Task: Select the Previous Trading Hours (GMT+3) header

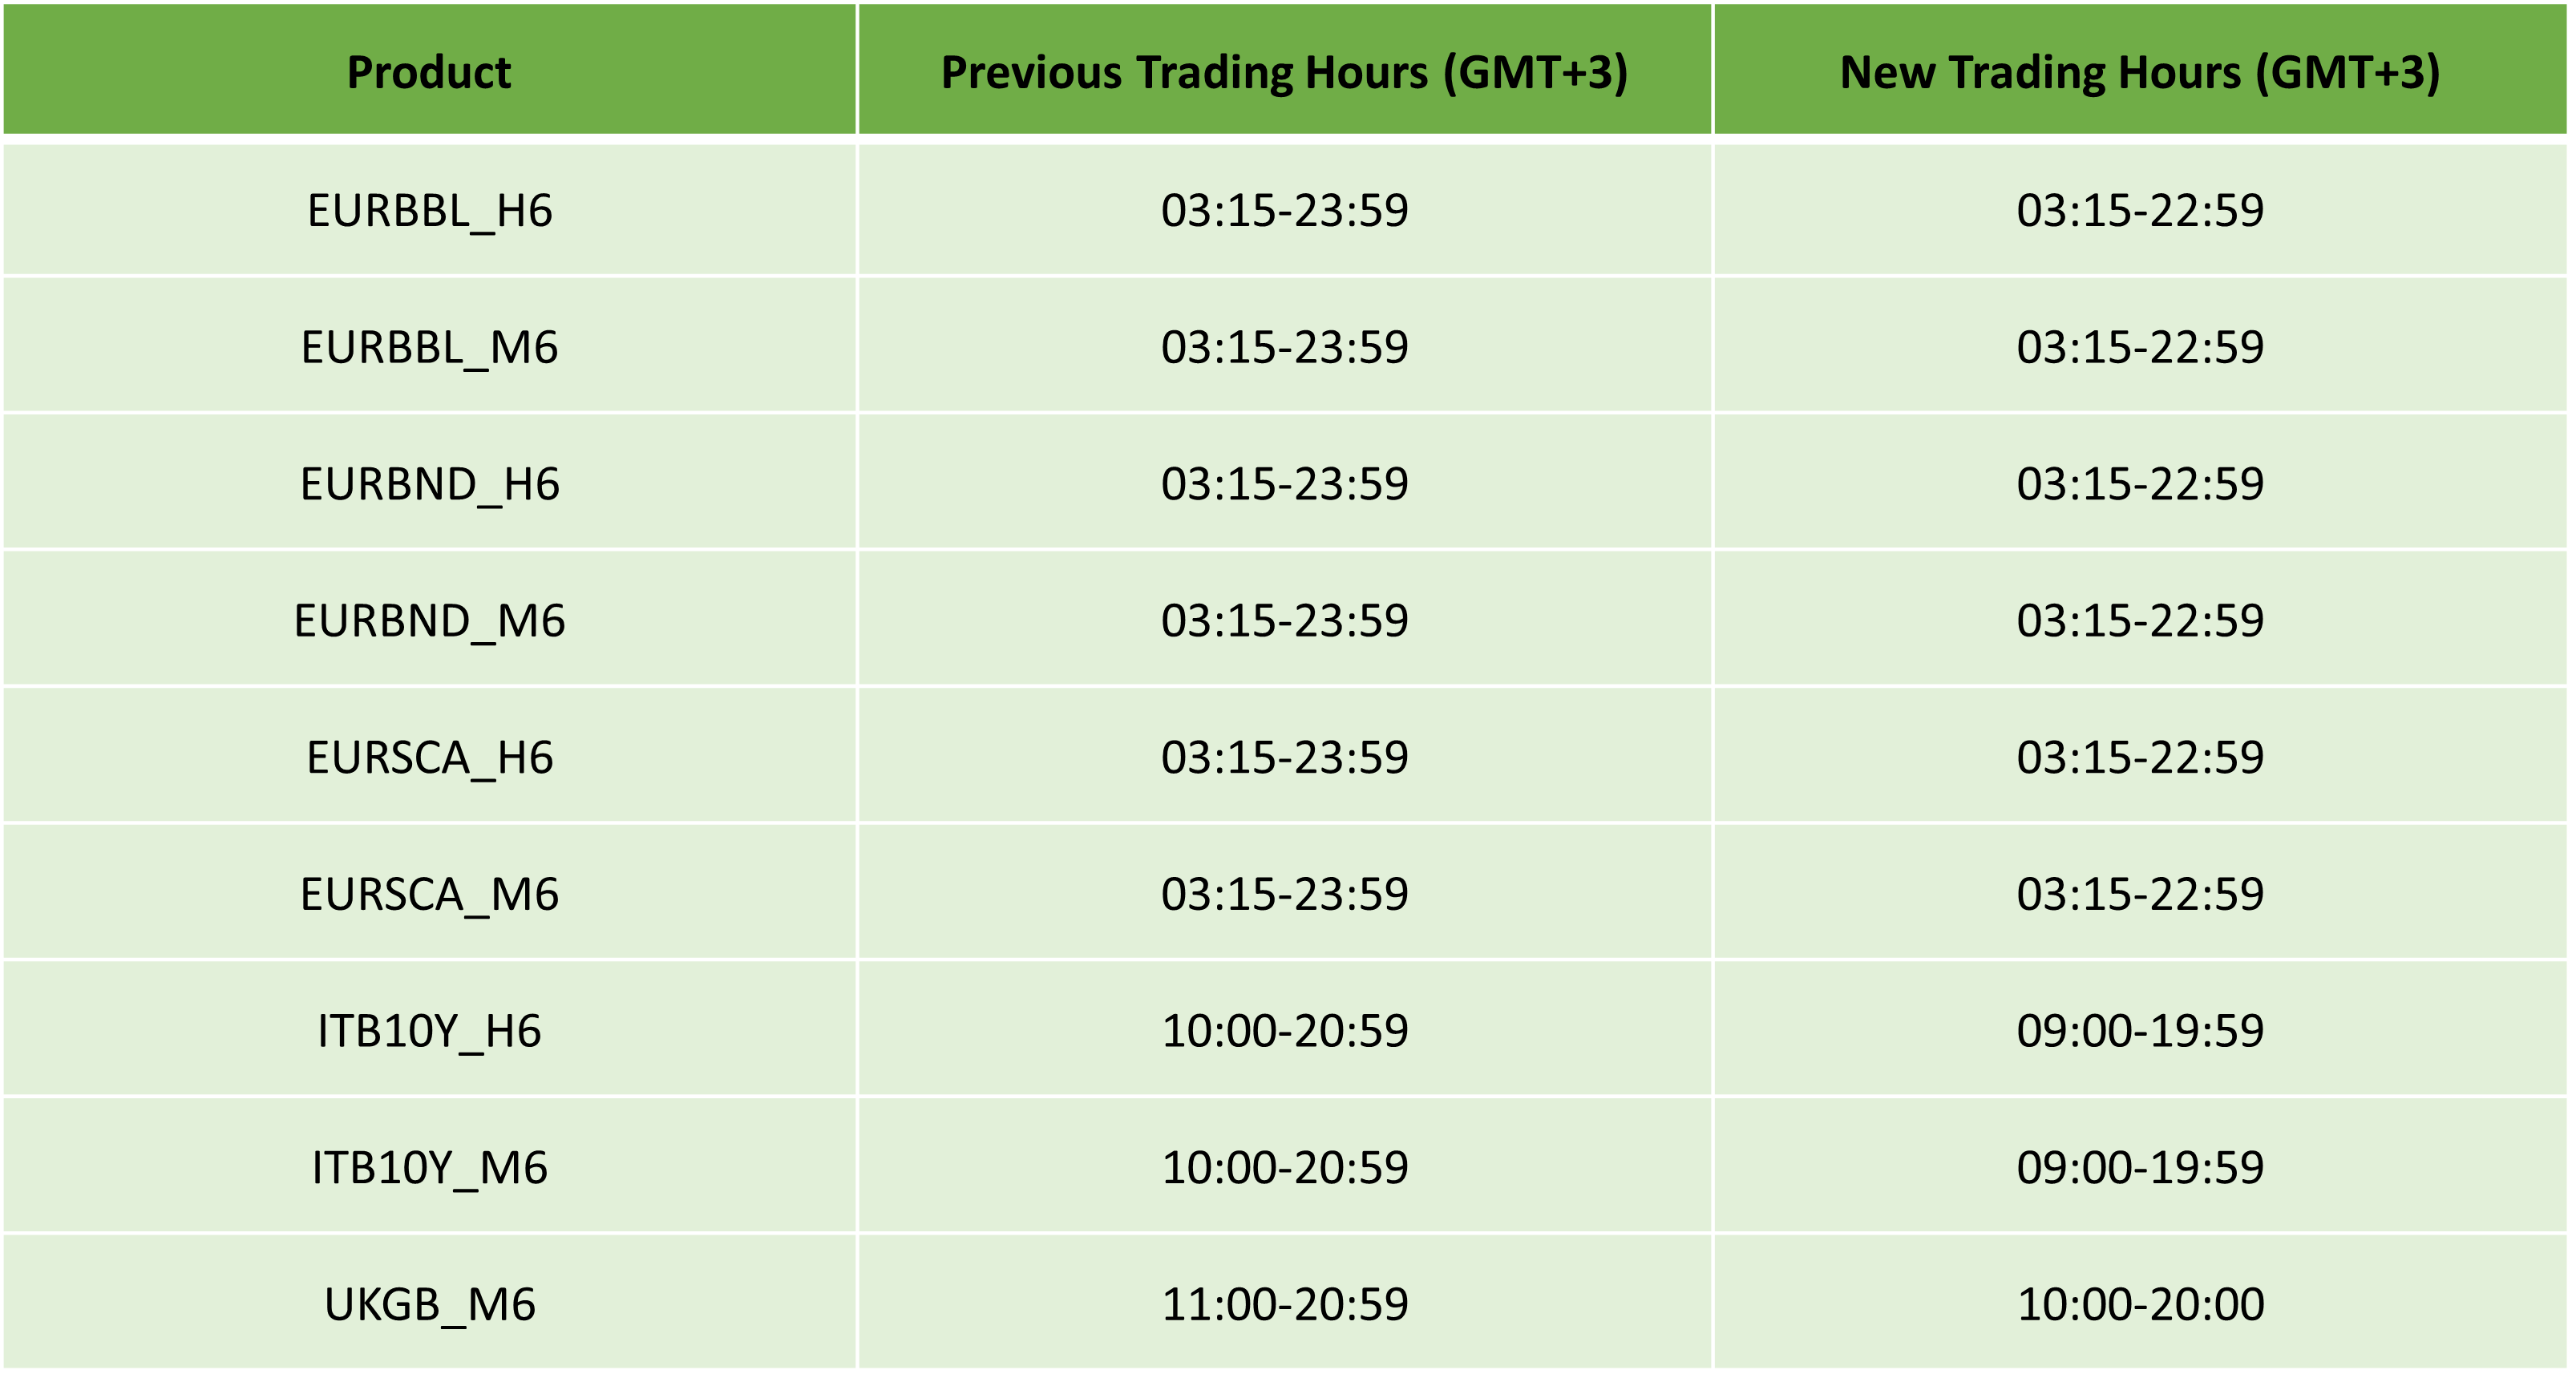Action: point(1284,72)
